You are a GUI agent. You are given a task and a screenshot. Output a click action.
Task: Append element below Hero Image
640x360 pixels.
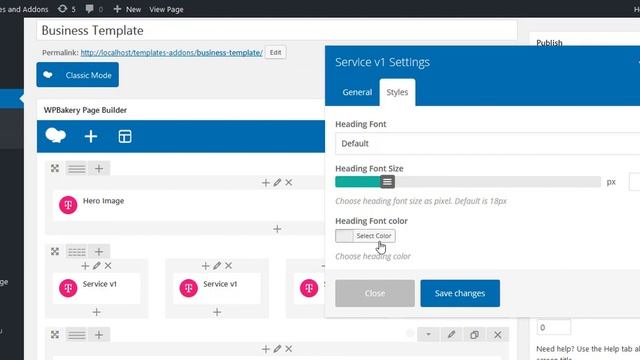pos(277,229)
